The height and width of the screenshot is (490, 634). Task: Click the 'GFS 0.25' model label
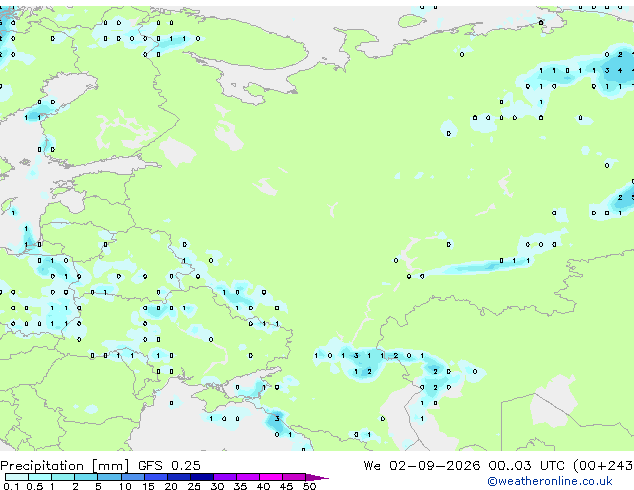(169, 466)
